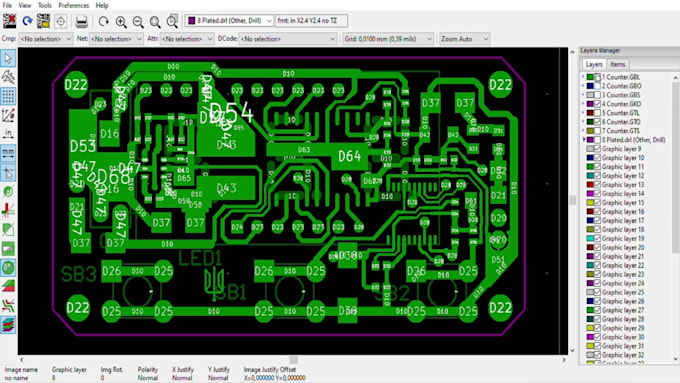Click the print icon
Screen dimensions: 680x383
81,21
